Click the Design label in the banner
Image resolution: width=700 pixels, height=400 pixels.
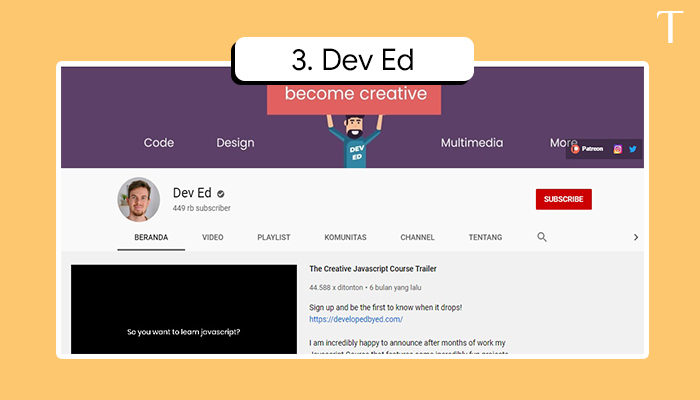coord(235,143)
